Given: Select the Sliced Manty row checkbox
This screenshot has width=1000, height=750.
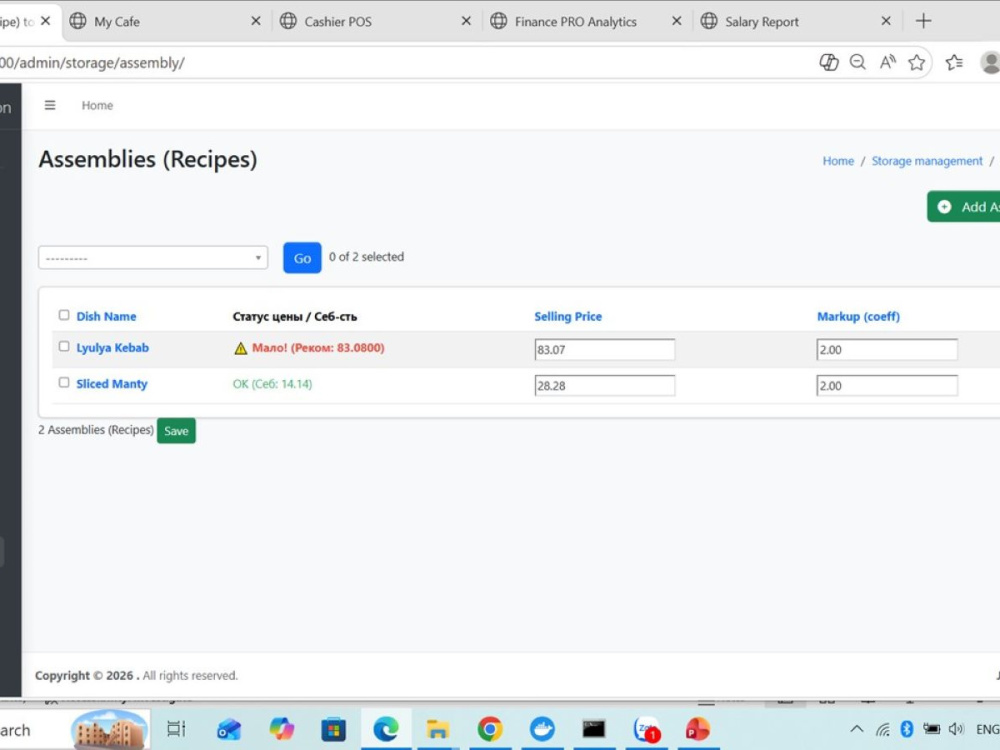Looking at the screenshot, I should coord(64,383).
